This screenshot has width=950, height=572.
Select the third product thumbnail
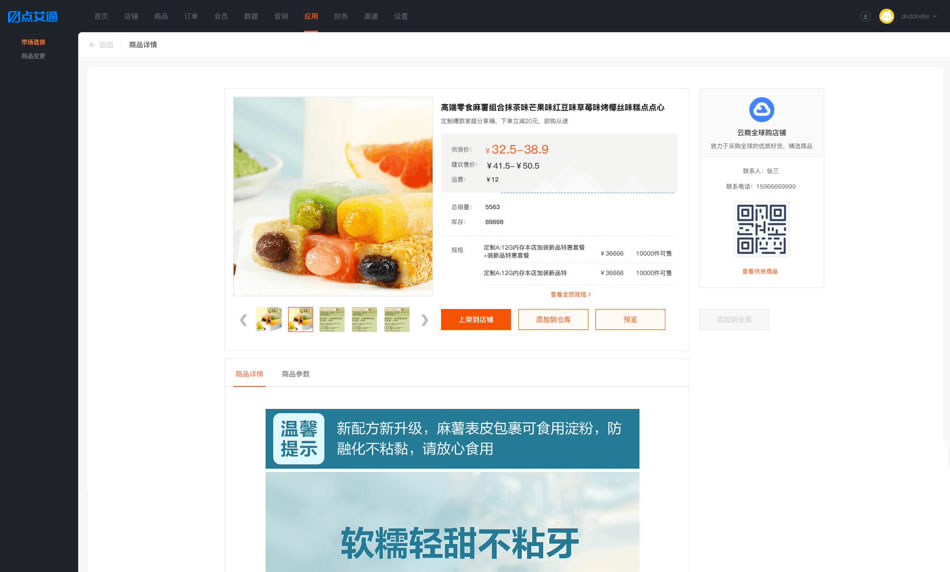click(332, 319)
